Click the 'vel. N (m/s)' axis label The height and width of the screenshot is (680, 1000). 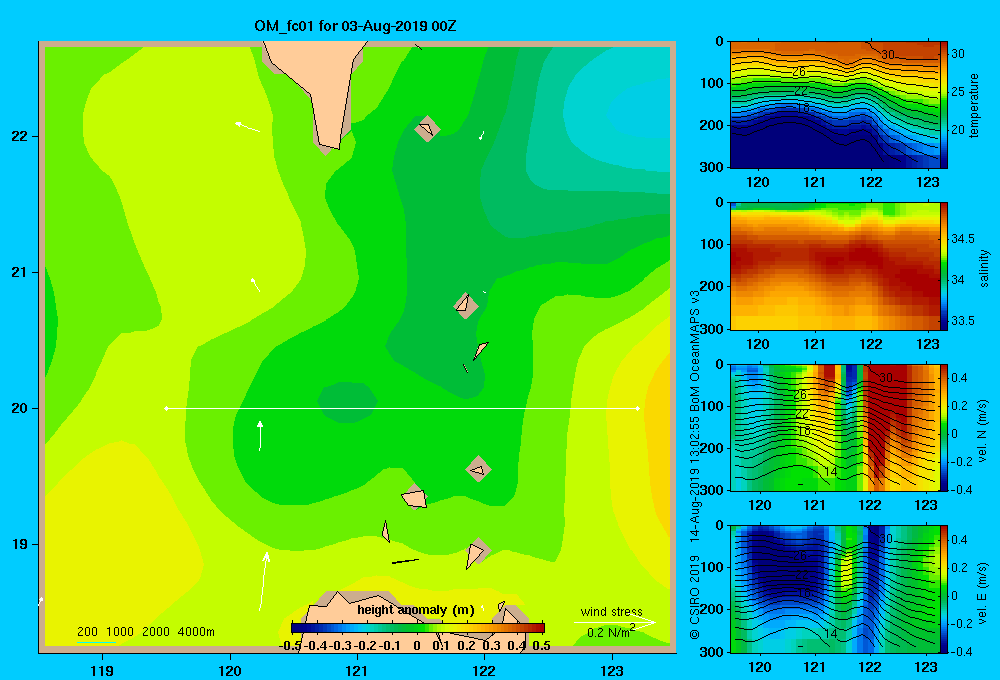pyautogui.click(x=982, y=431)
